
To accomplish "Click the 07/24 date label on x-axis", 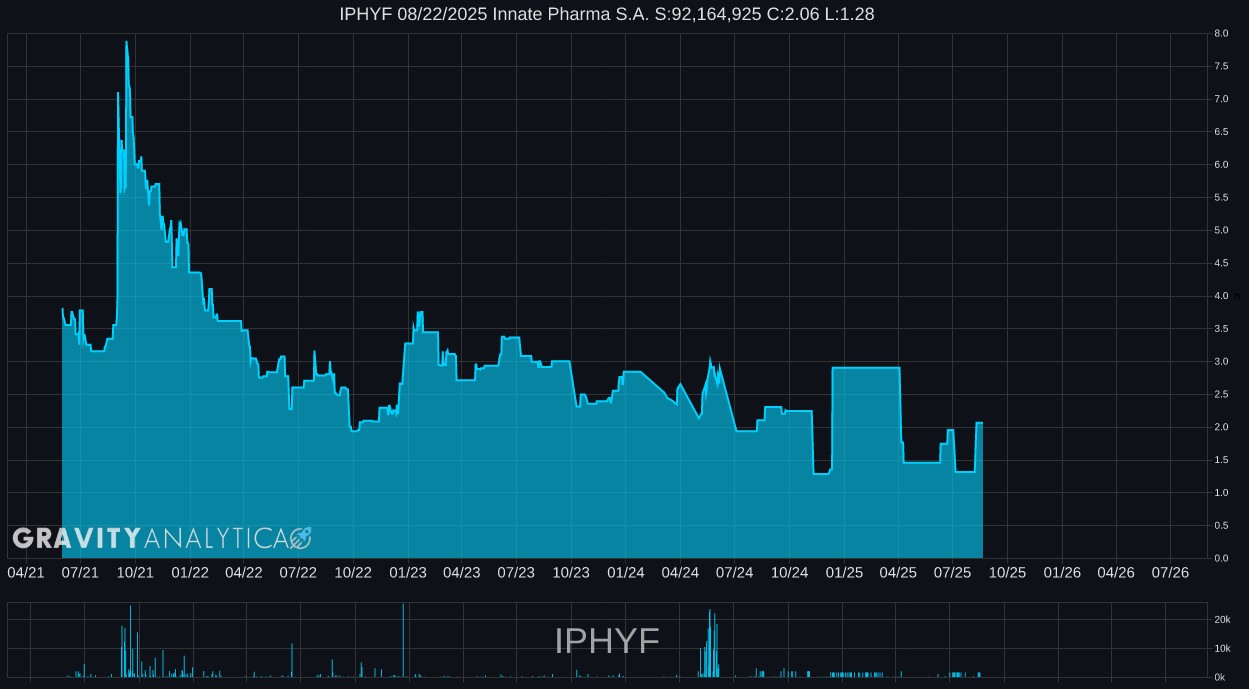I will pyautogui.click(x=735, y=572).
